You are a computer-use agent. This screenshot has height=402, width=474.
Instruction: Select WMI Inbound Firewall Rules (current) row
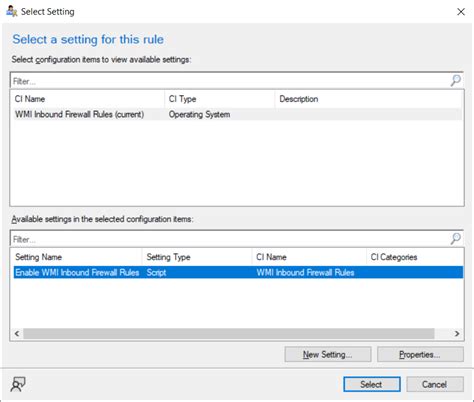pos(237,114)
